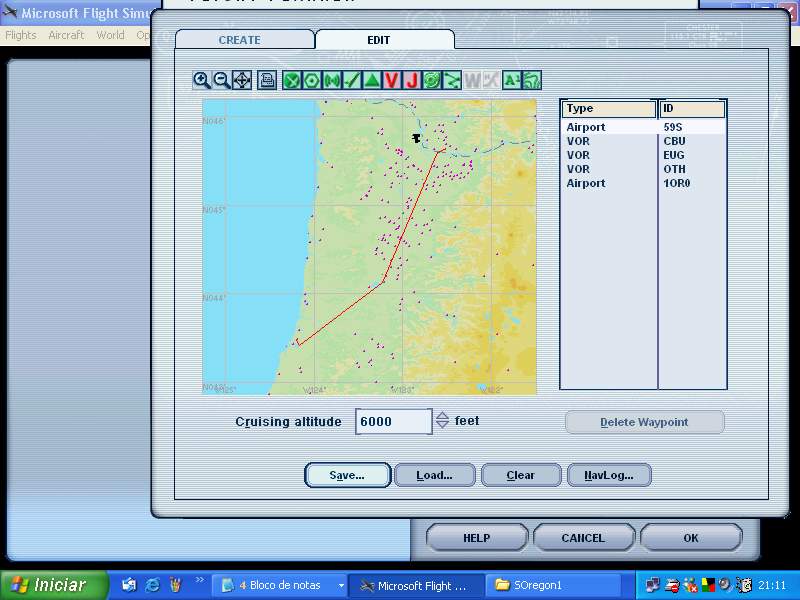Toggle NDB stations display on the map
800x600 pixels.
332,80
